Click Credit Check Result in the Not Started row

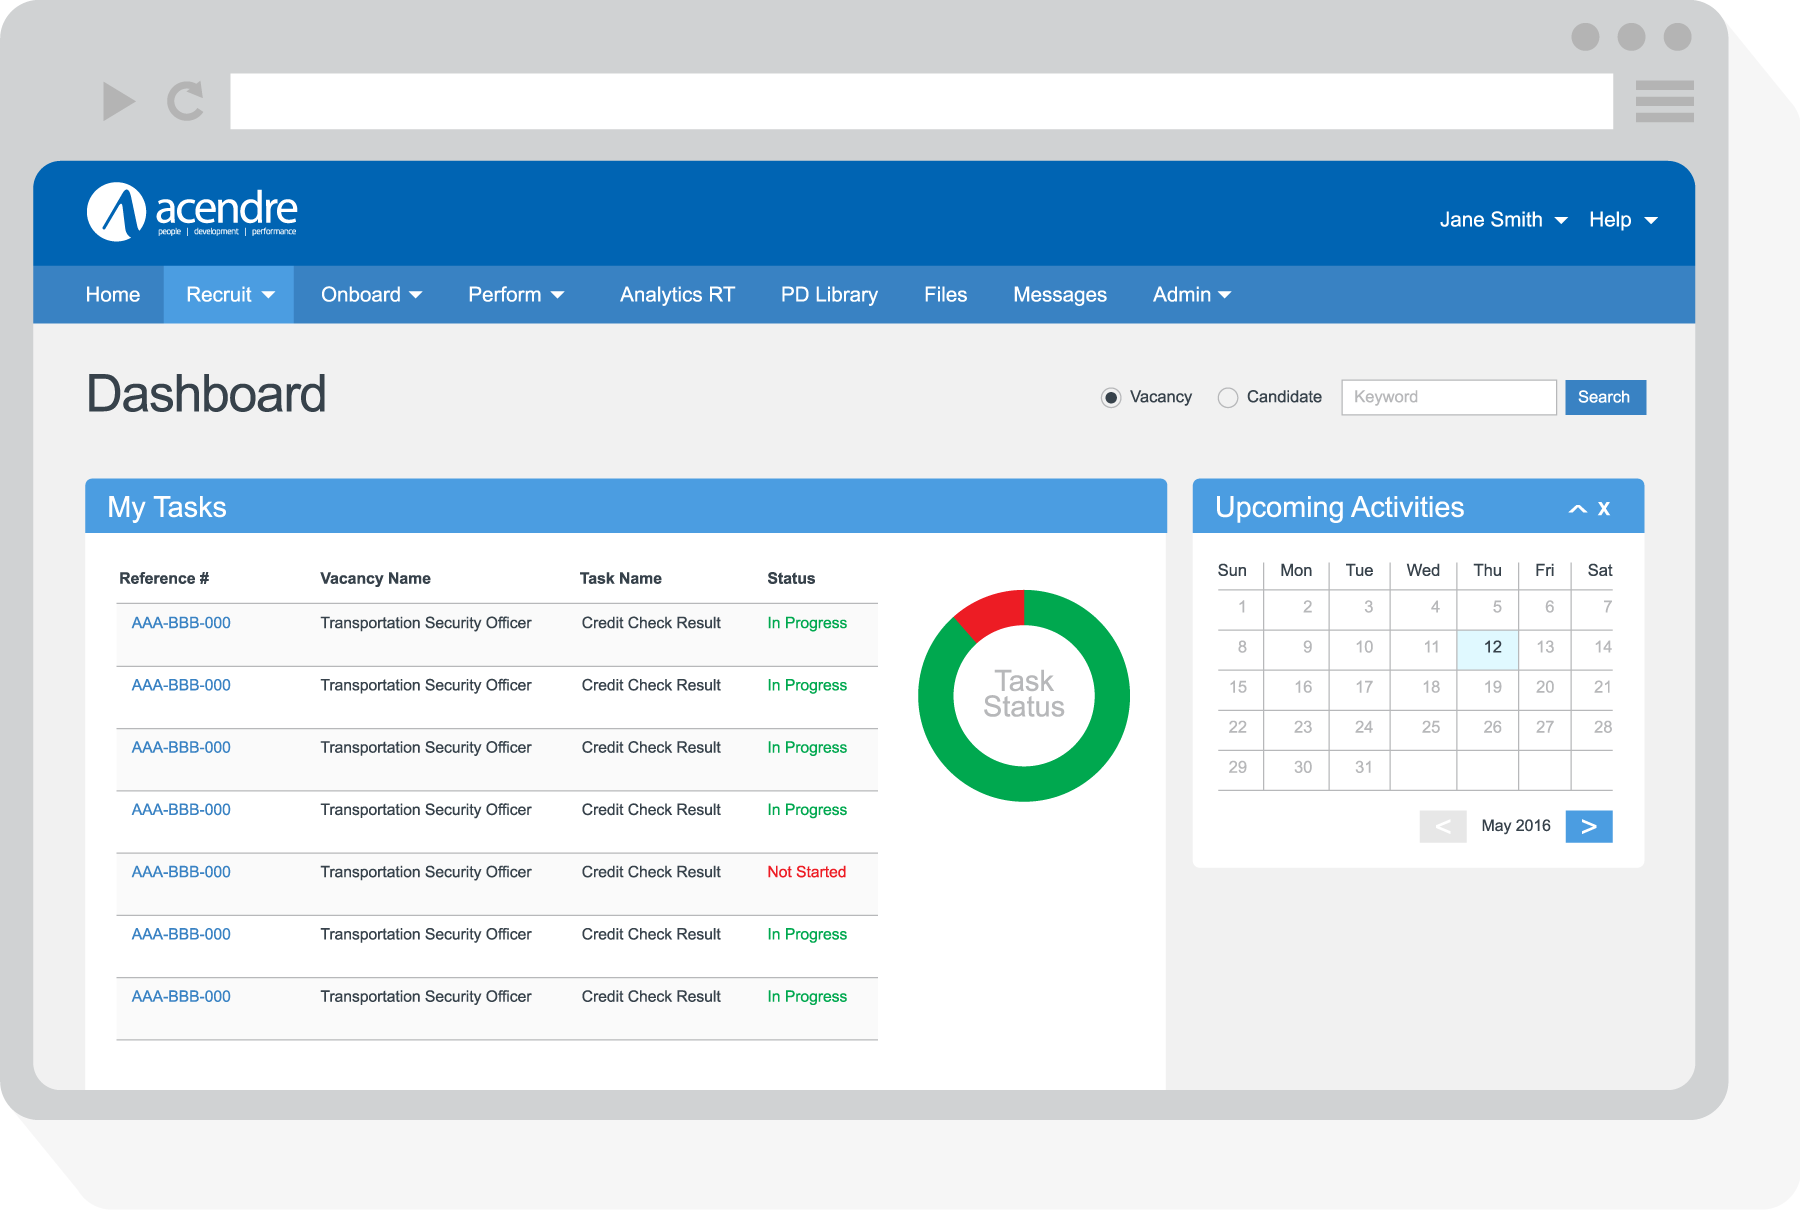pyautogui.click(x=651, y=872)
